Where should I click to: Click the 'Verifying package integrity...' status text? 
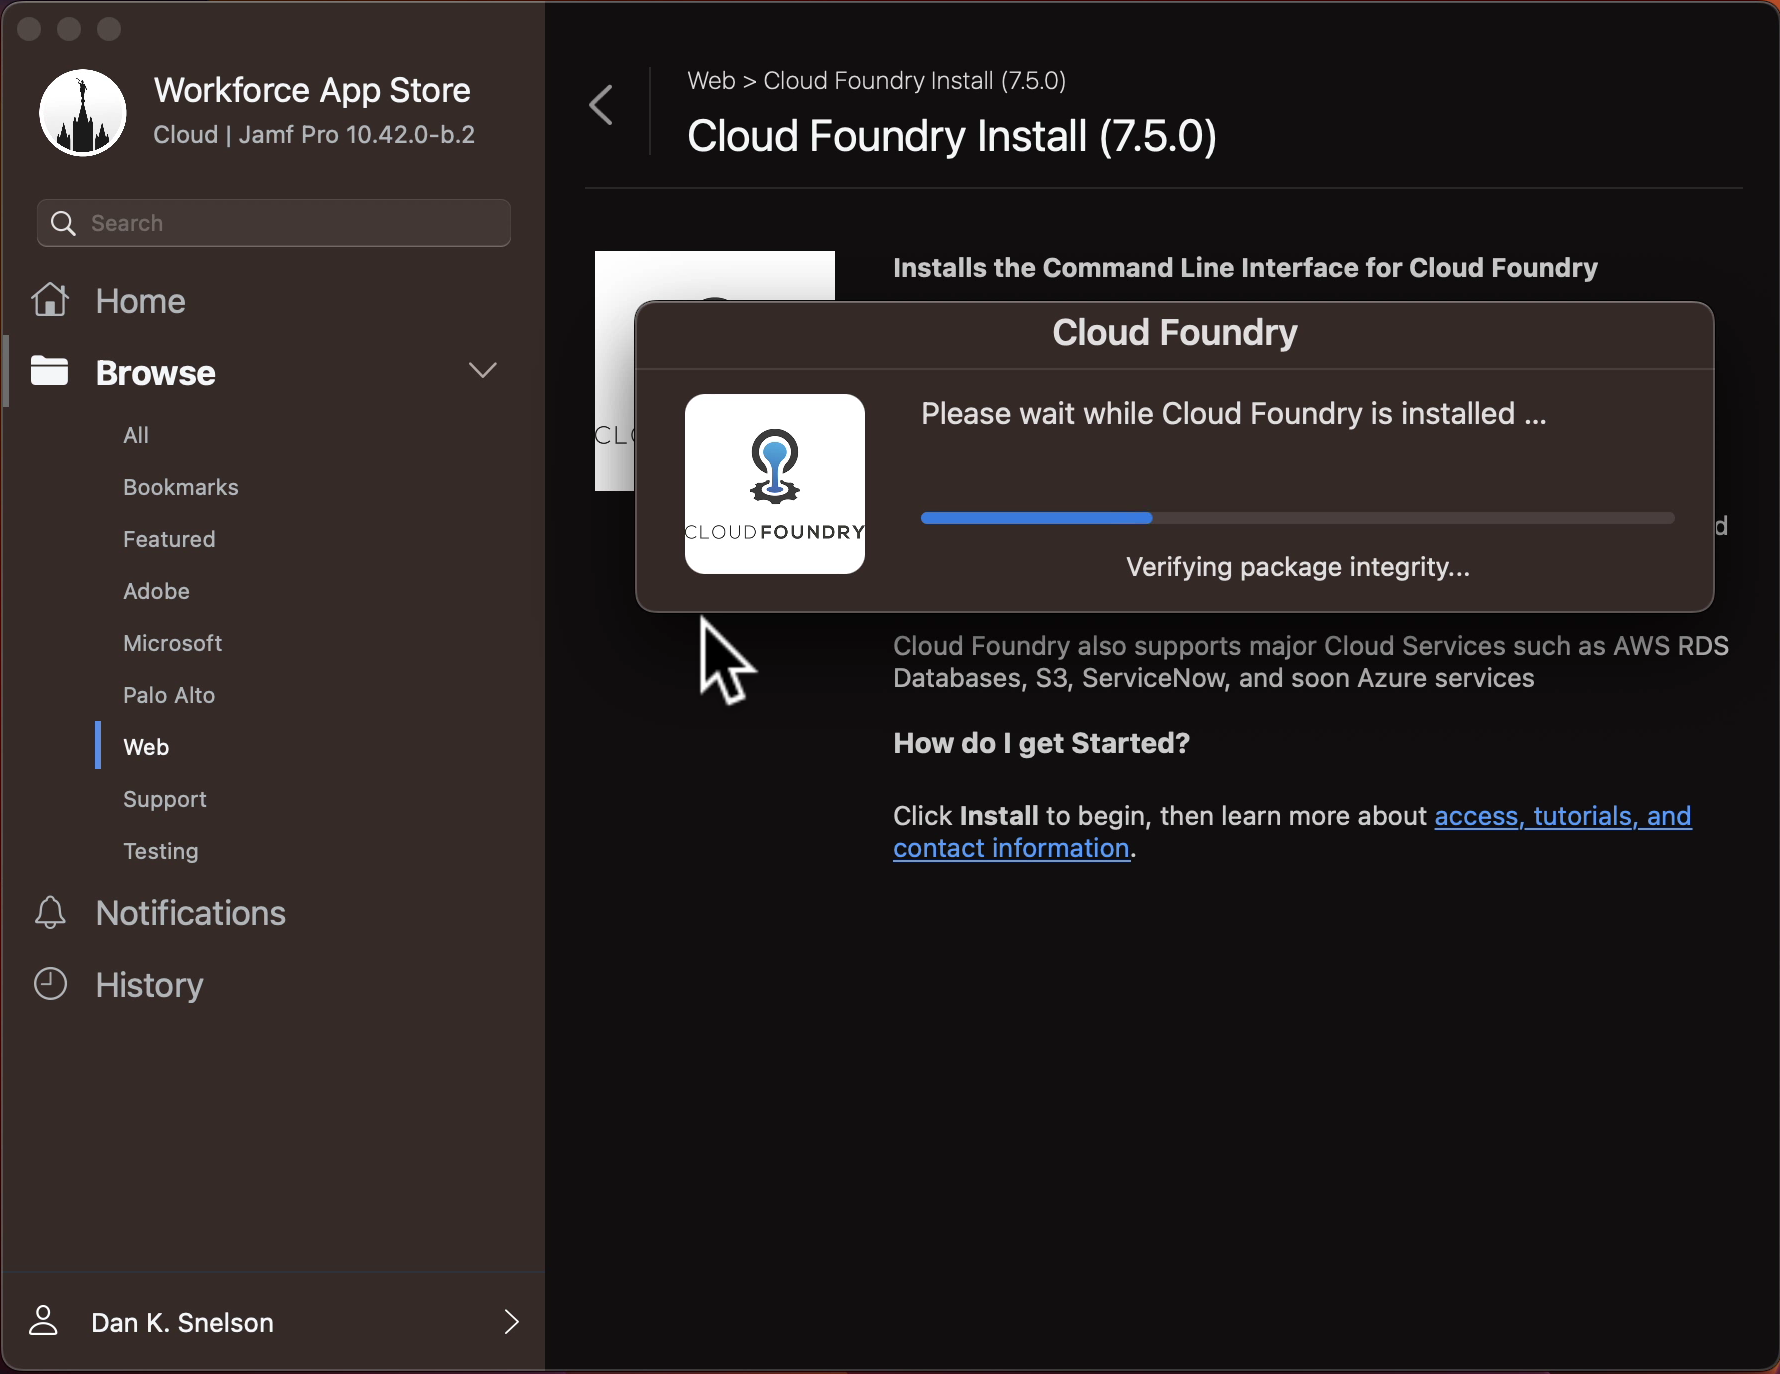click(1298, 567)
